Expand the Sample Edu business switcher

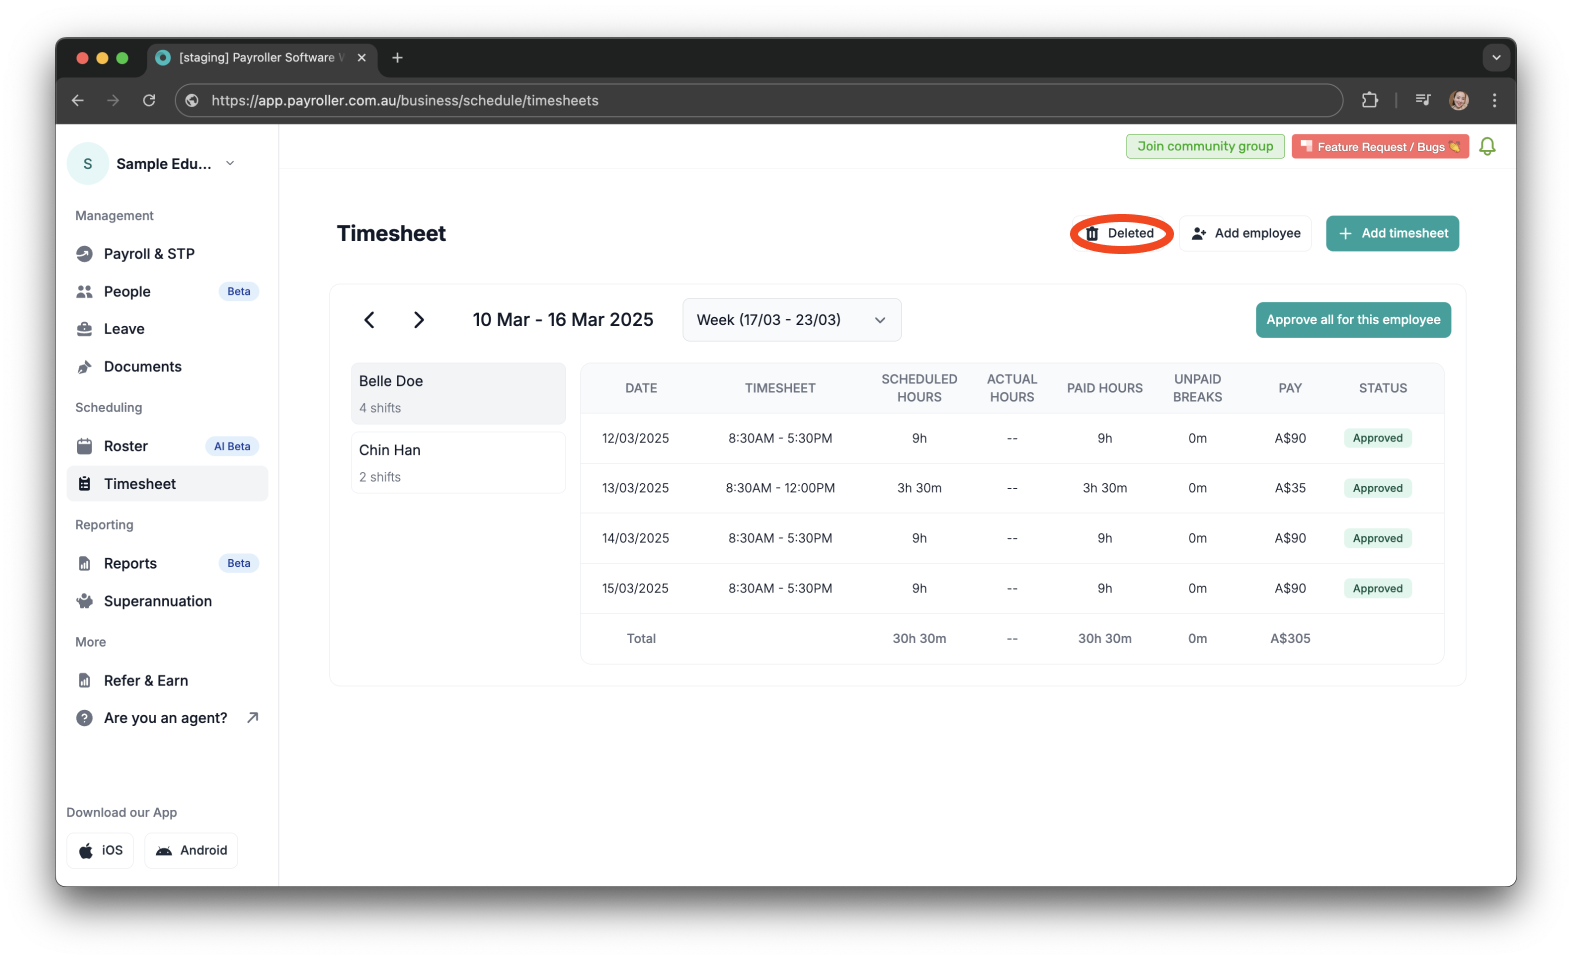tap(230, 163)
